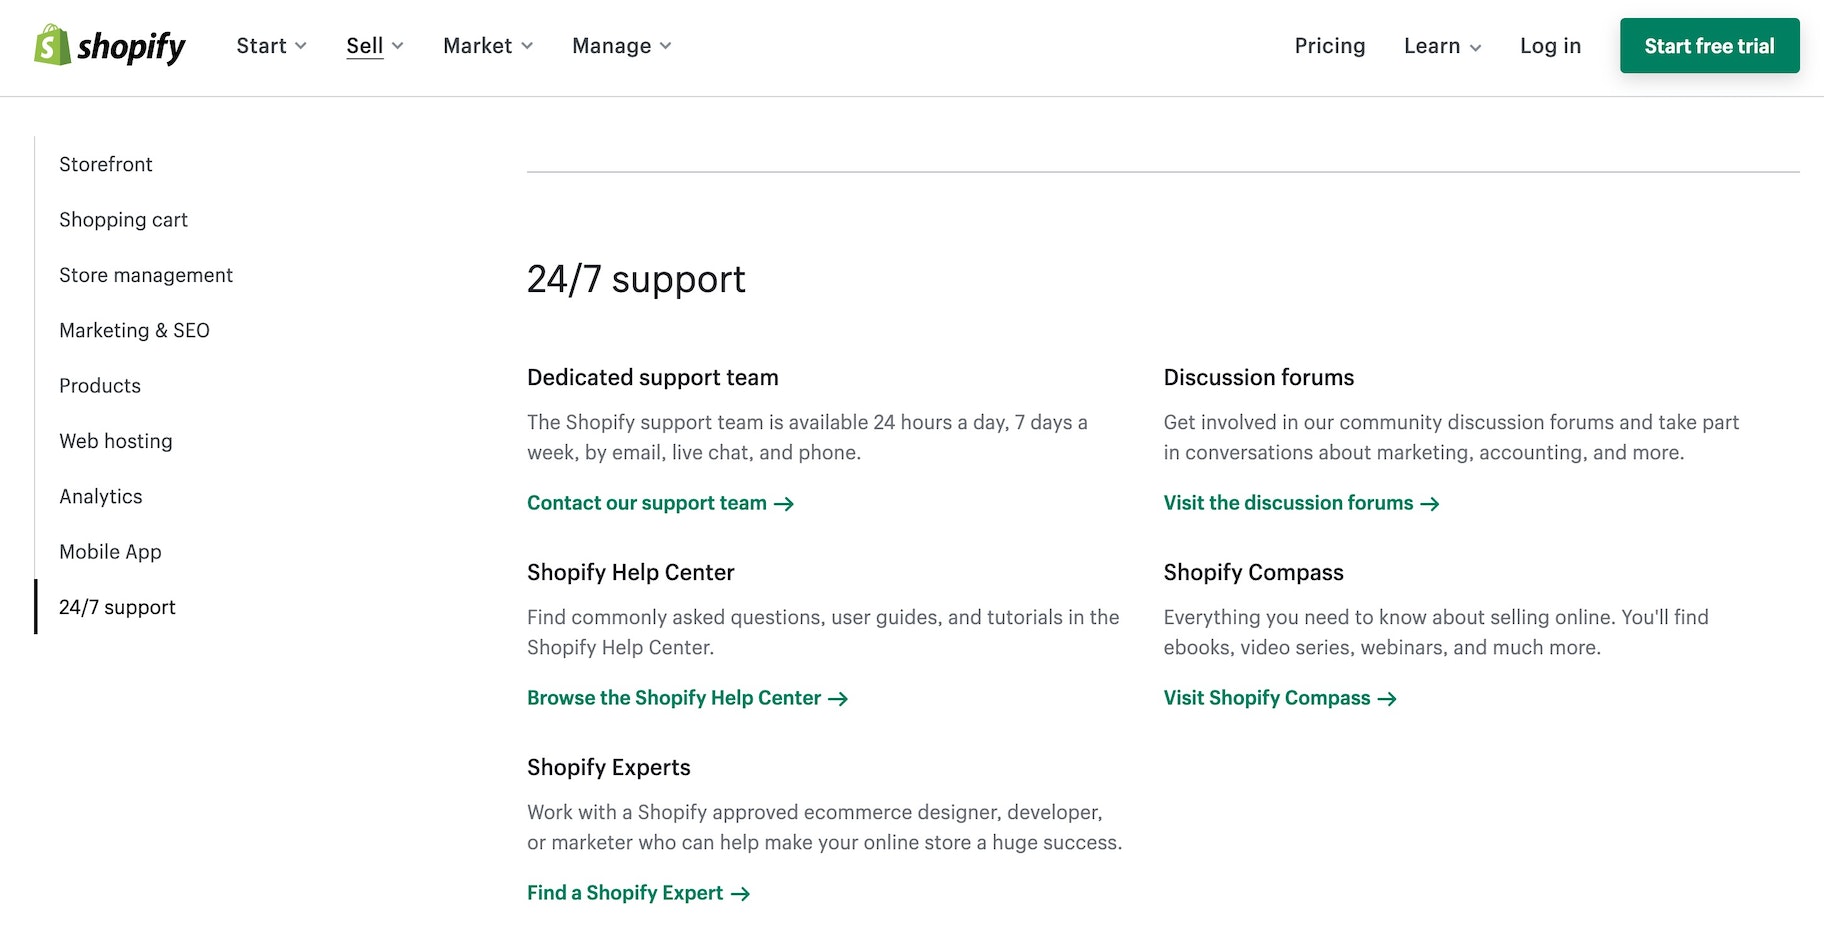Viewport: 1824px width, 940px height.
Task: Follow the Contact our support team link
Action: [x=646, y=503]
